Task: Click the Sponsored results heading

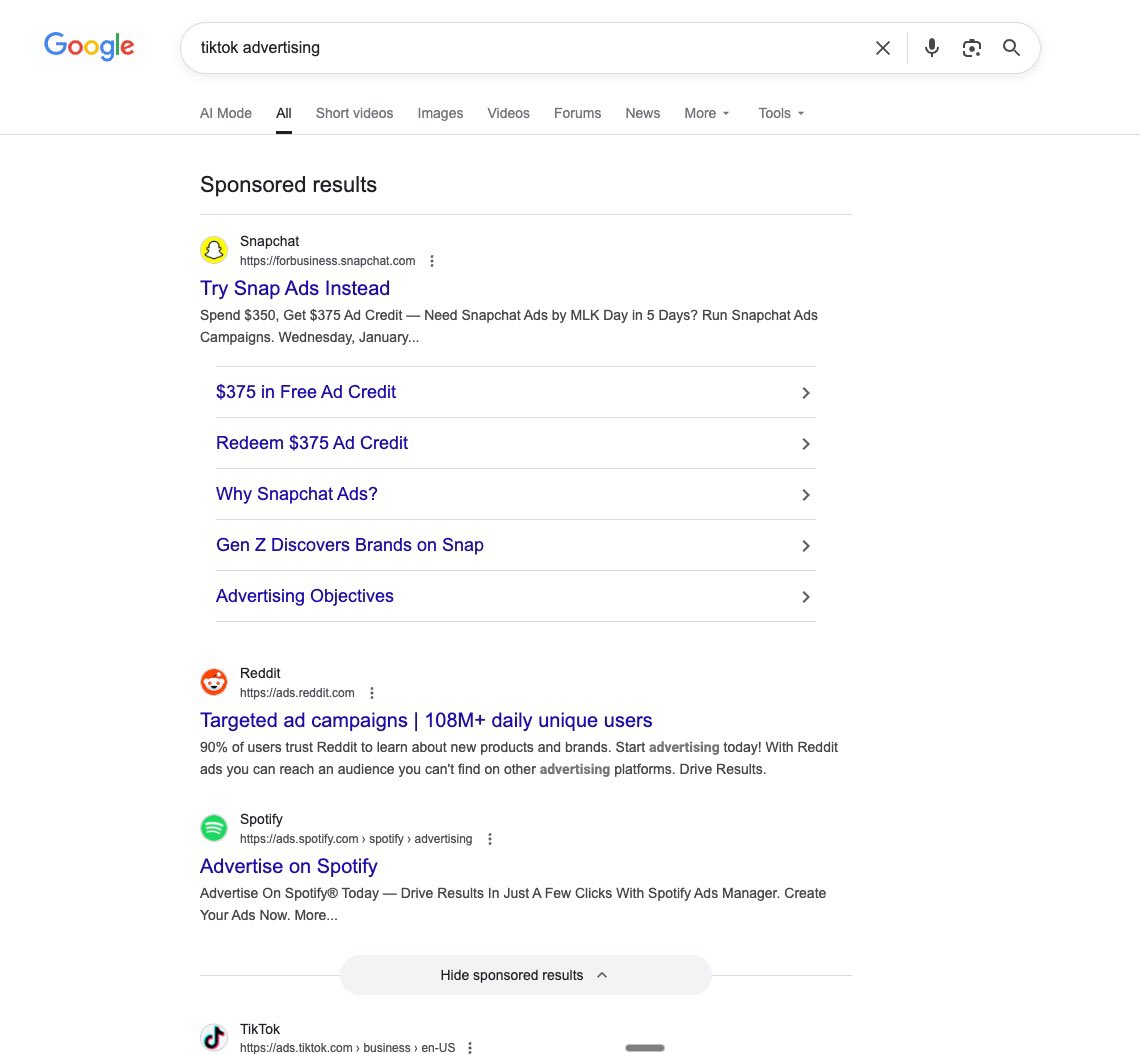Action: (x=289, y=185)
